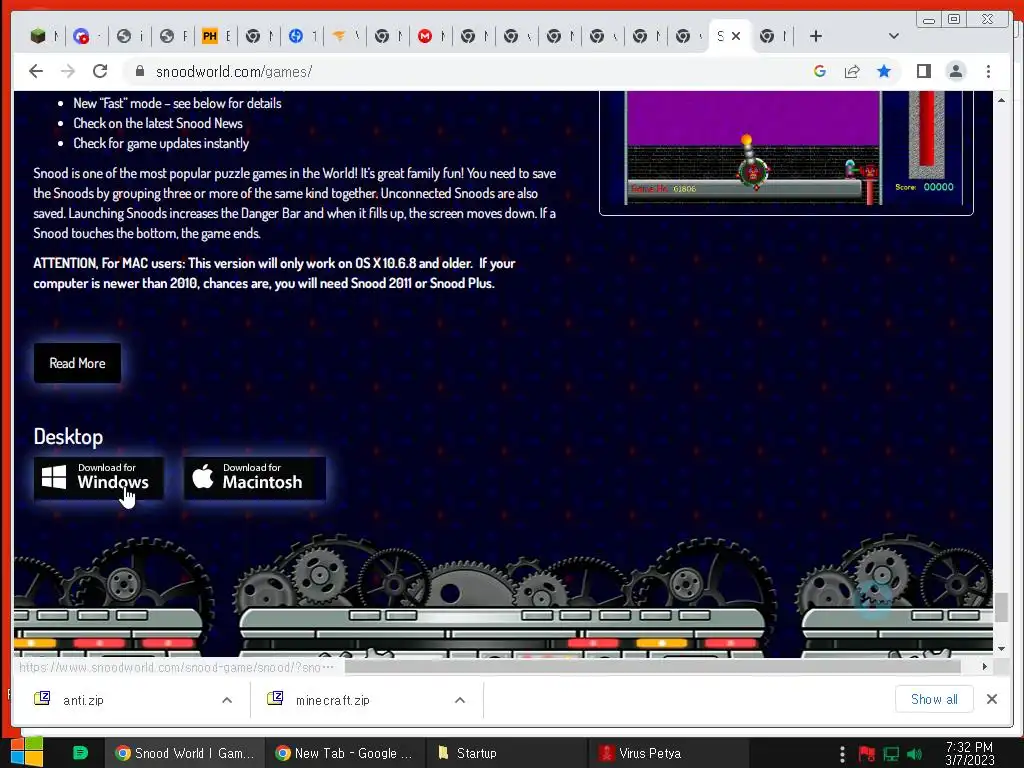Viewport: 1024px width, 768px height.
Task: Open the Chrome three-dot menu
Action: (x=988, y=71)
